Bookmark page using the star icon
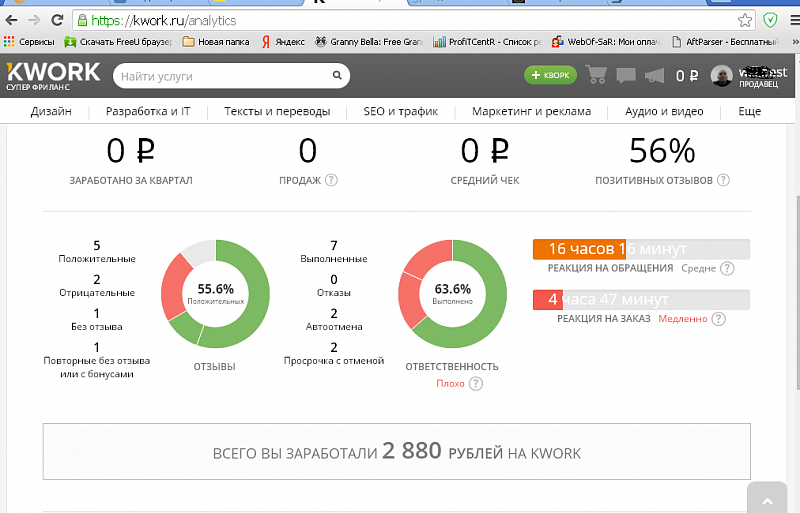 (745, 20)
